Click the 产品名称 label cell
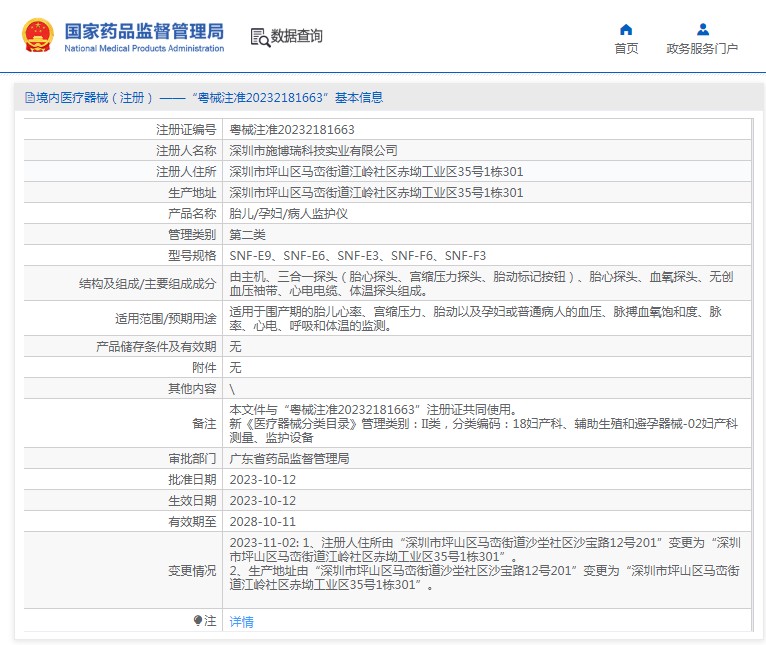766x645 pixels. pyautogui.click(x=123, y=214)
